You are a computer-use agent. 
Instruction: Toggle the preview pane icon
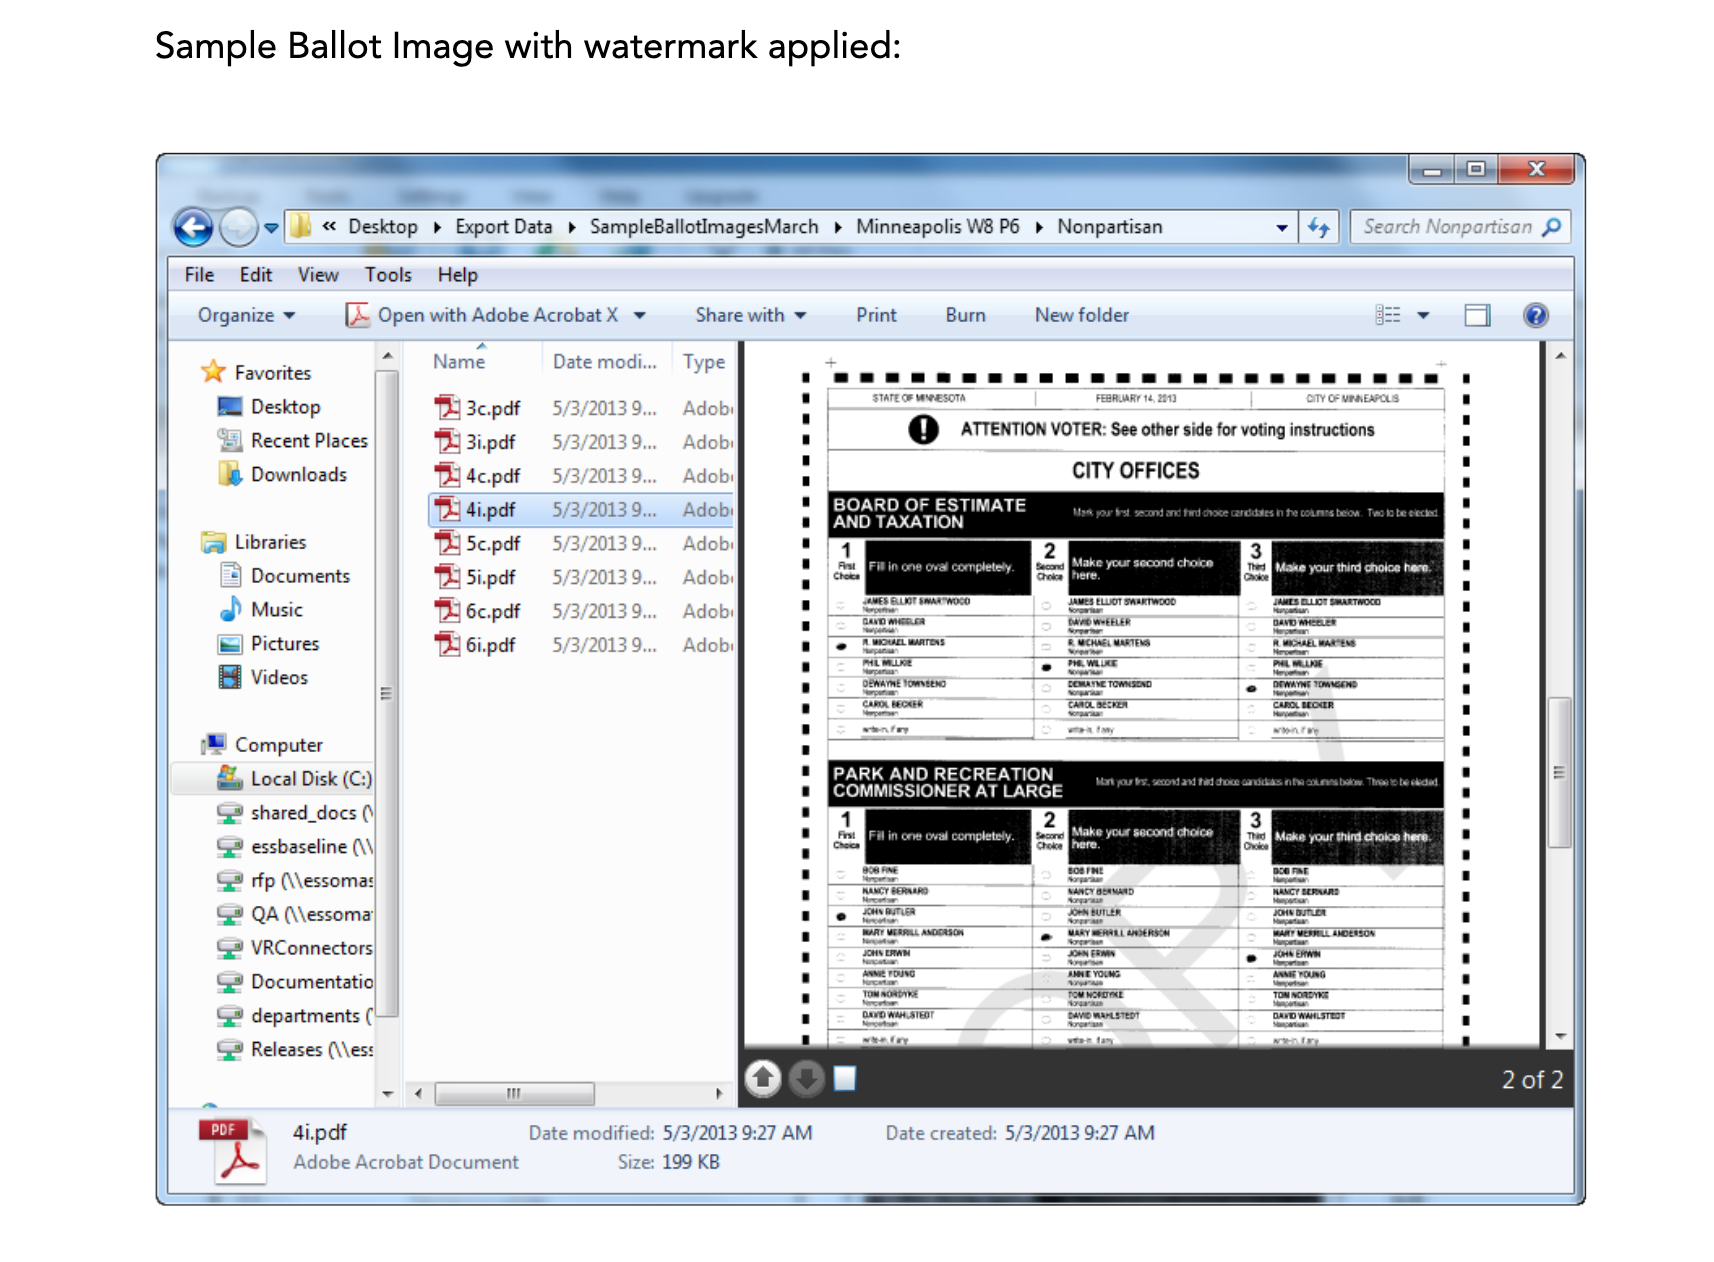click(1476, 316)
